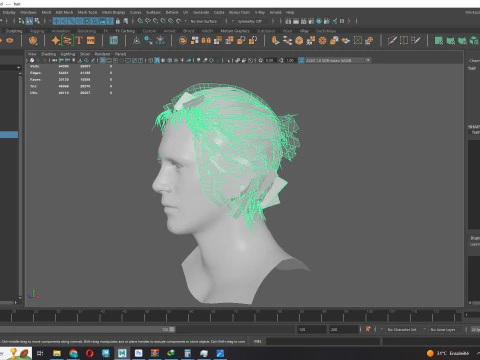Switch to the Sculpting shelf tab
Viewport: 480px width, 360px height.
click(14, 31)
